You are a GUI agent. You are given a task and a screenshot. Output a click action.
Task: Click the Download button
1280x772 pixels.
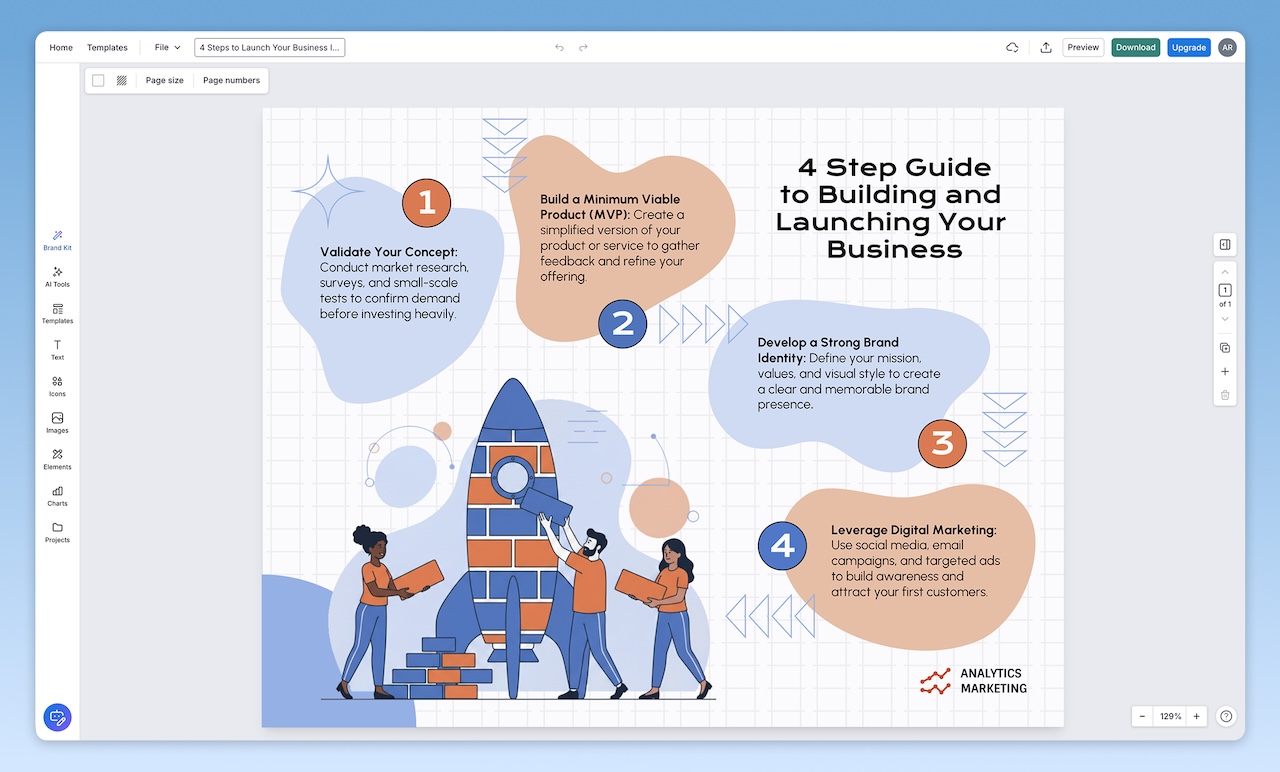coord(1135,47)
